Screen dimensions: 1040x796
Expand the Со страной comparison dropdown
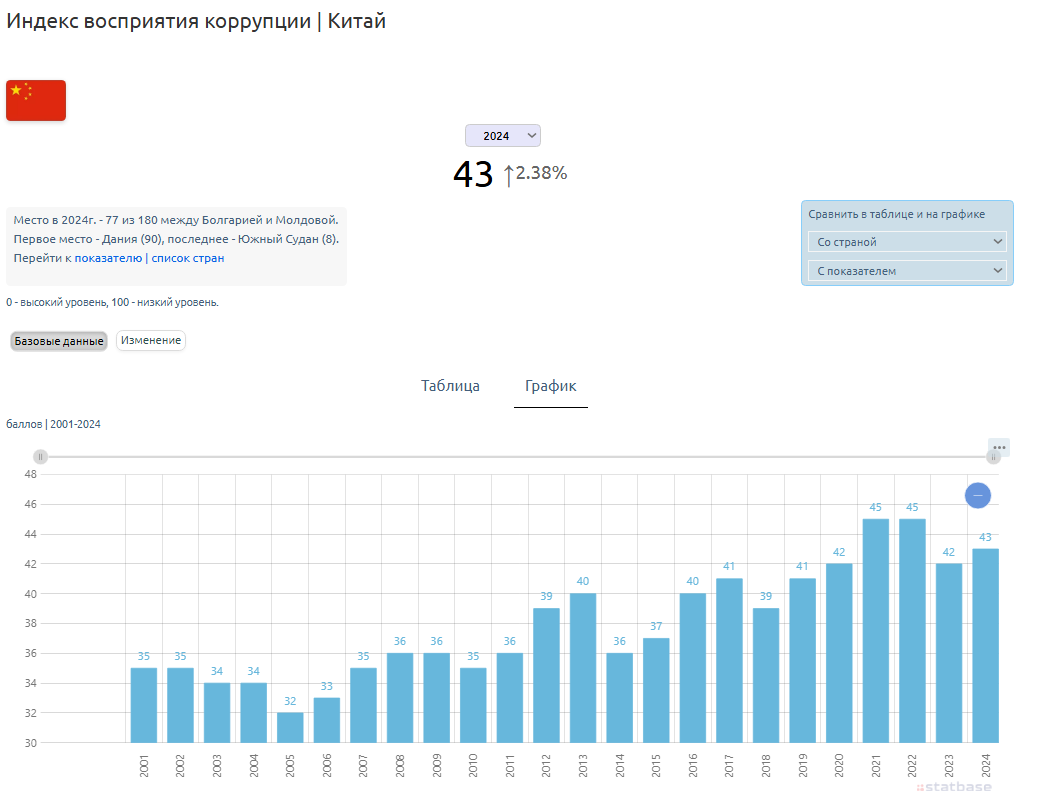tap(906, 242)
